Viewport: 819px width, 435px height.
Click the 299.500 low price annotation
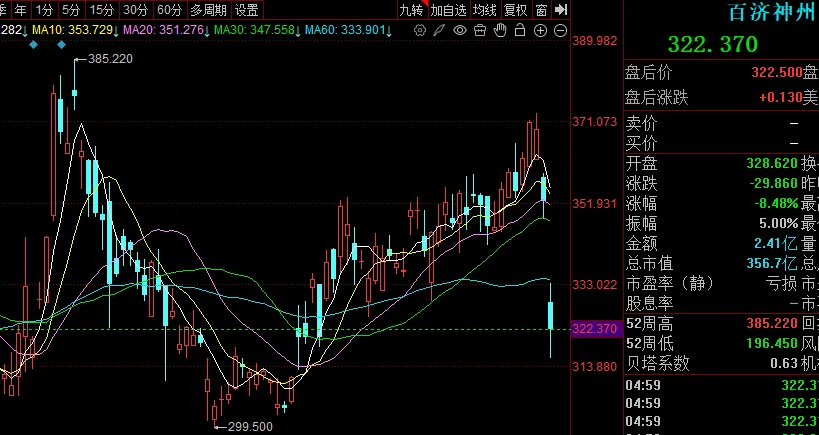(x=250, y=427)
